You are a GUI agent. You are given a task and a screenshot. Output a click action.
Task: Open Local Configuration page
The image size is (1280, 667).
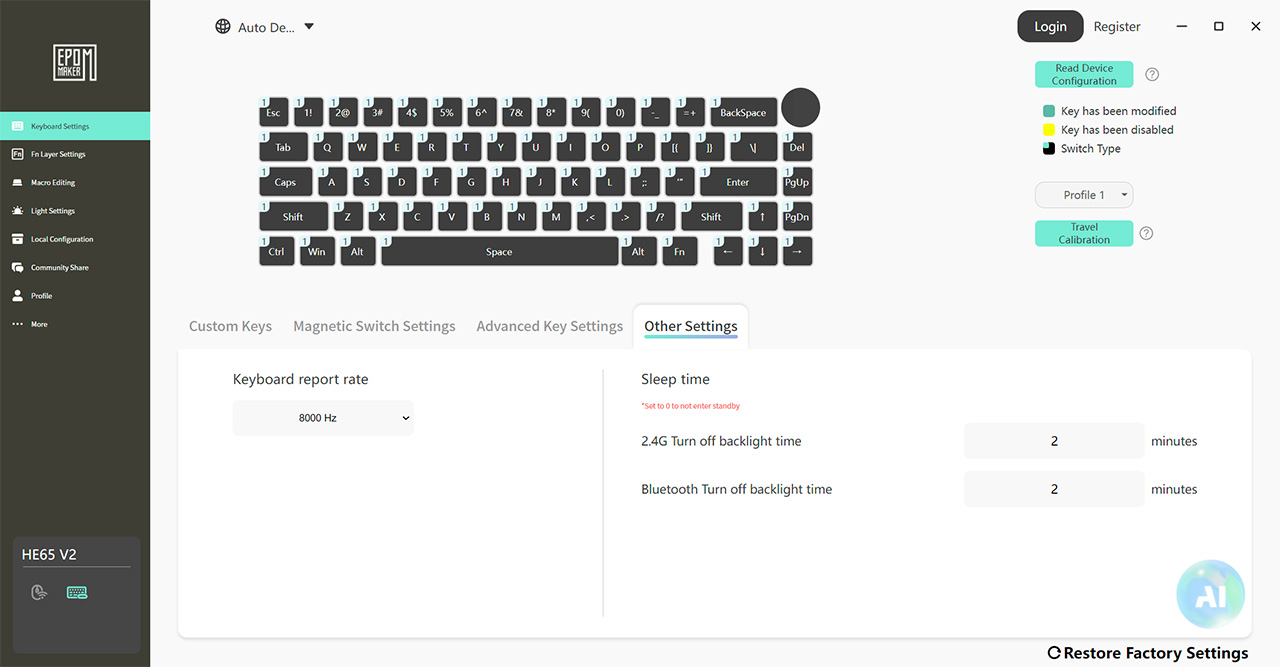click(x=75, y=239)
